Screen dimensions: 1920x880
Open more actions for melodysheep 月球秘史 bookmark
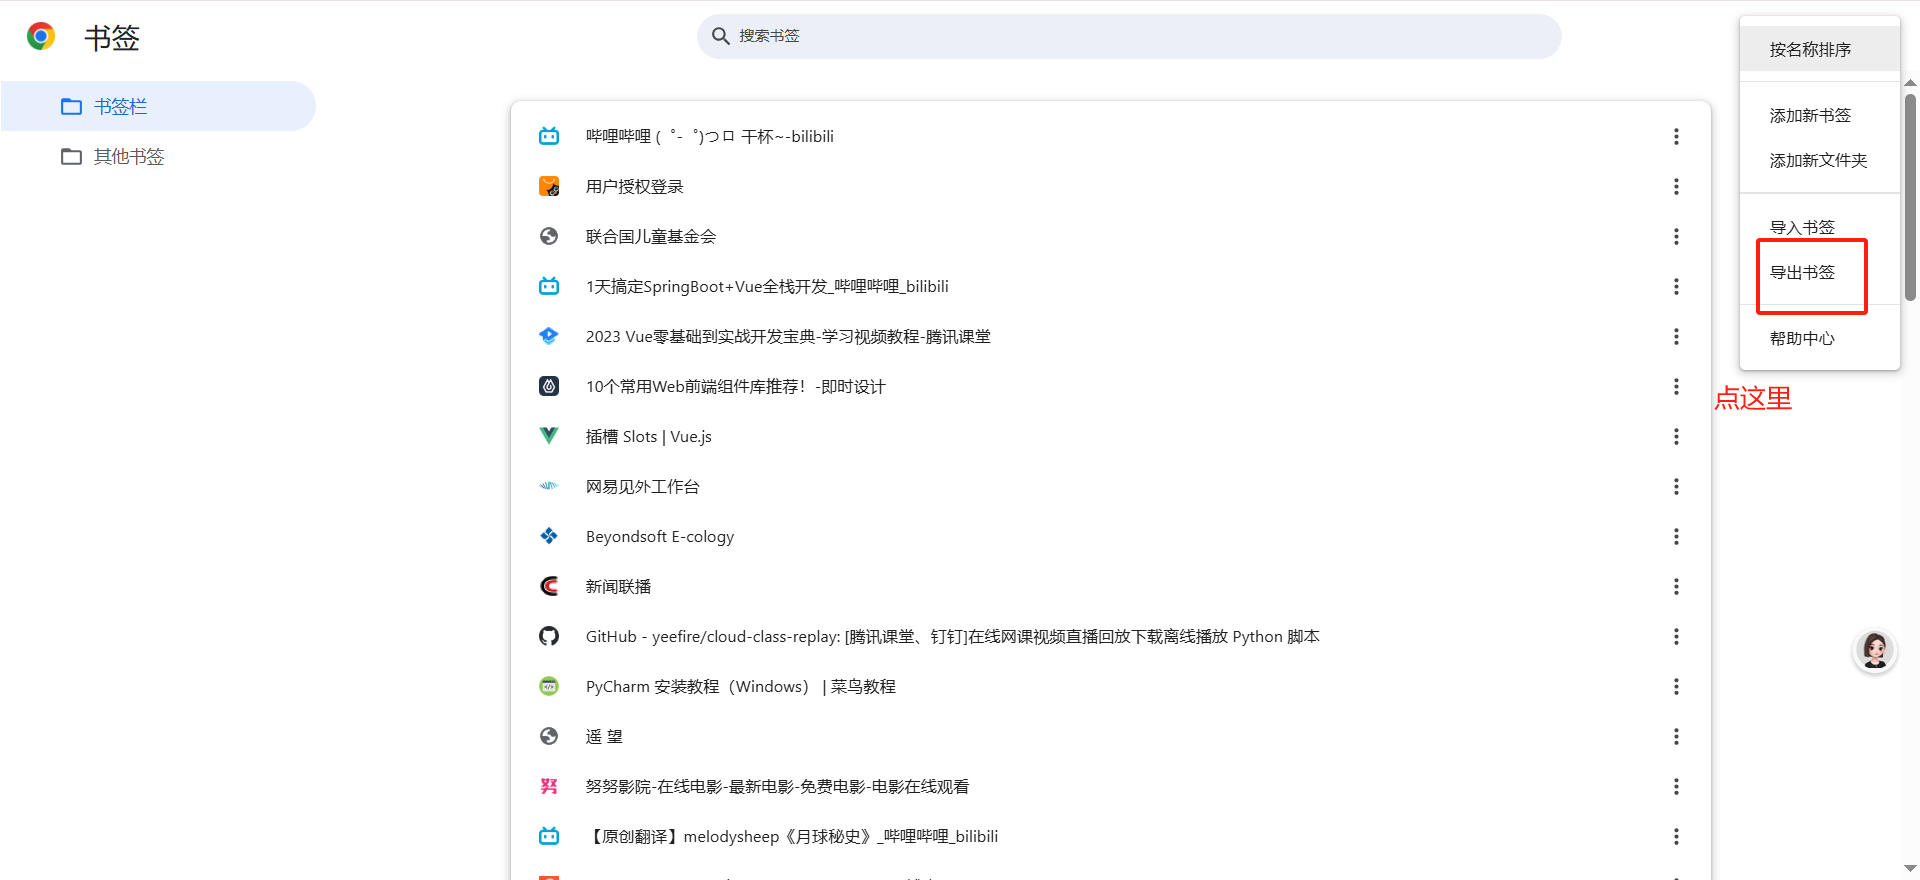tap(1676, 836)
